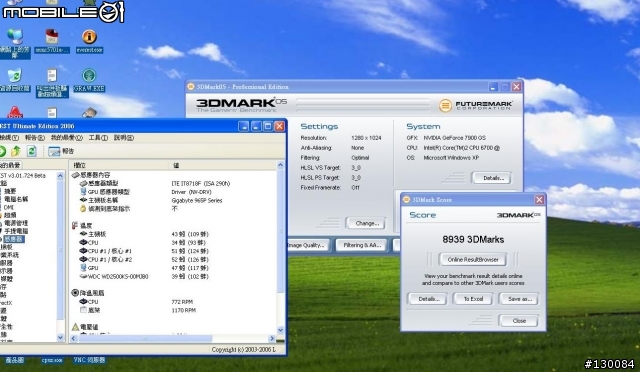Select the 電源管理 item in EVEREST tree
The image size is (640, 372).
pyautogui.click(x=16, y=223)
